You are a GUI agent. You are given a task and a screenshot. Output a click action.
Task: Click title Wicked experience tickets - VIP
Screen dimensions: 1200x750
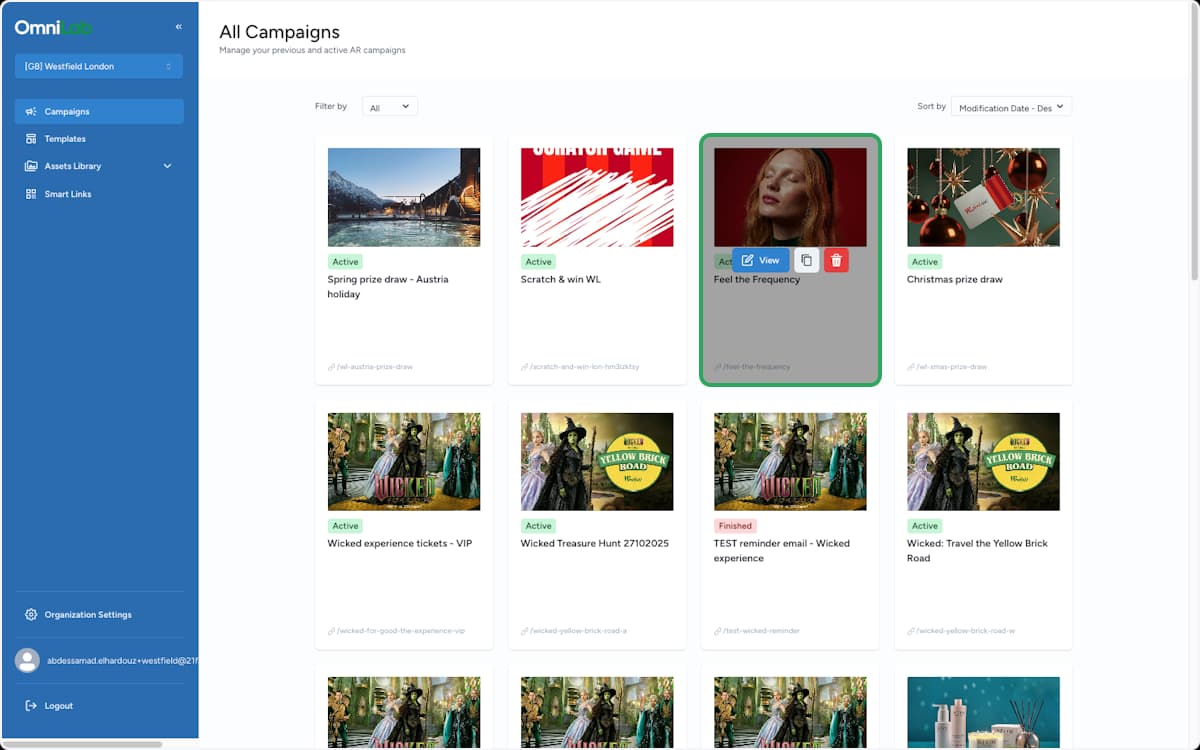point(400,543)
